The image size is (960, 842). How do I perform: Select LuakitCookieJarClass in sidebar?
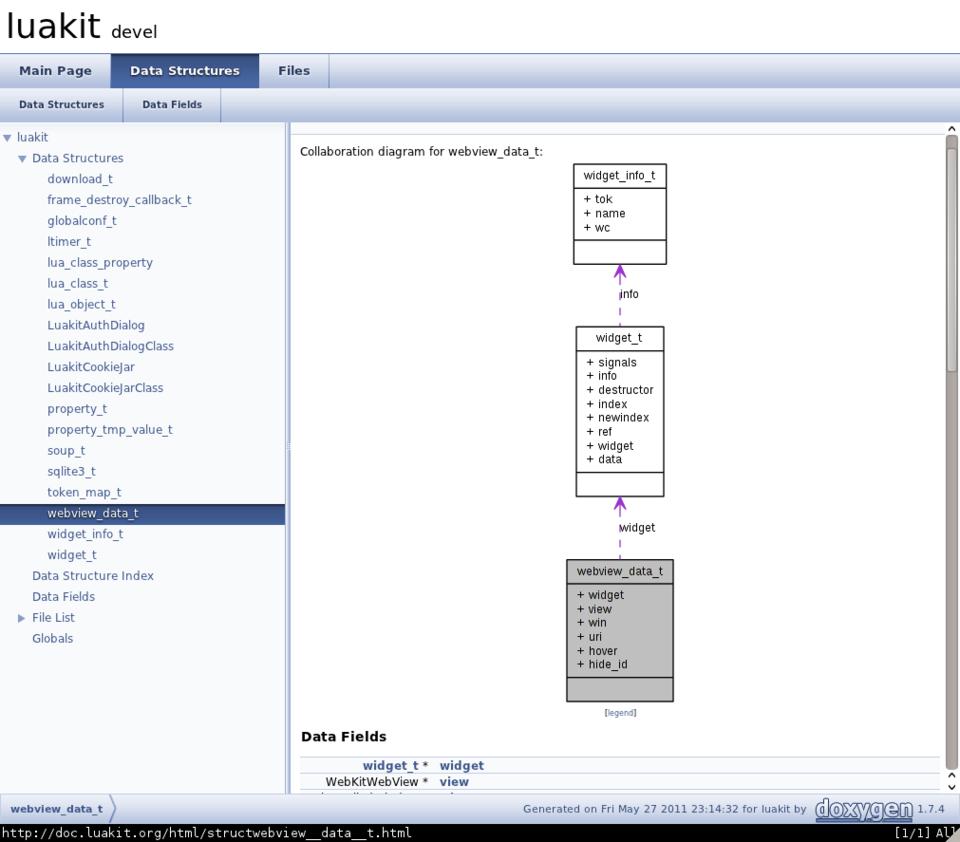[x=105, y=388]
